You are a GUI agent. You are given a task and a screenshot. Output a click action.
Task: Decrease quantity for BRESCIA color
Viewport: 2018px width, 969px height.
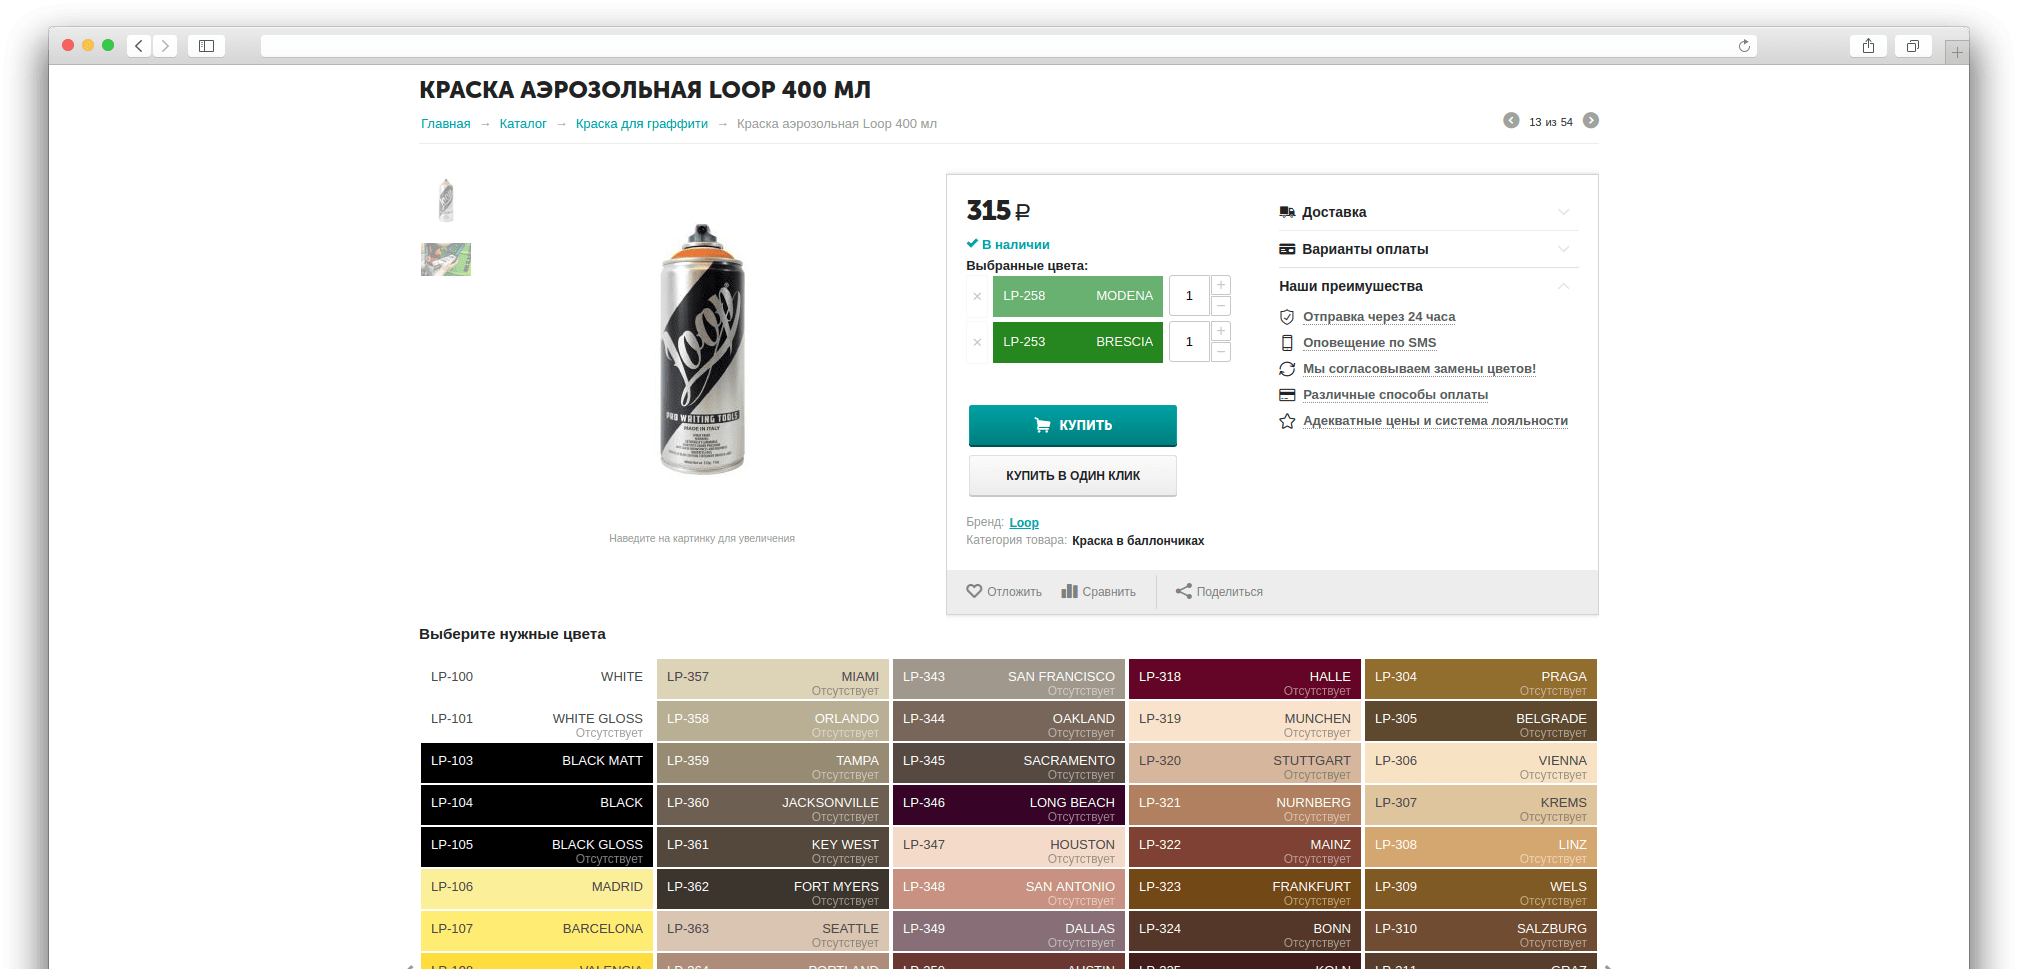click(1221, 352)
